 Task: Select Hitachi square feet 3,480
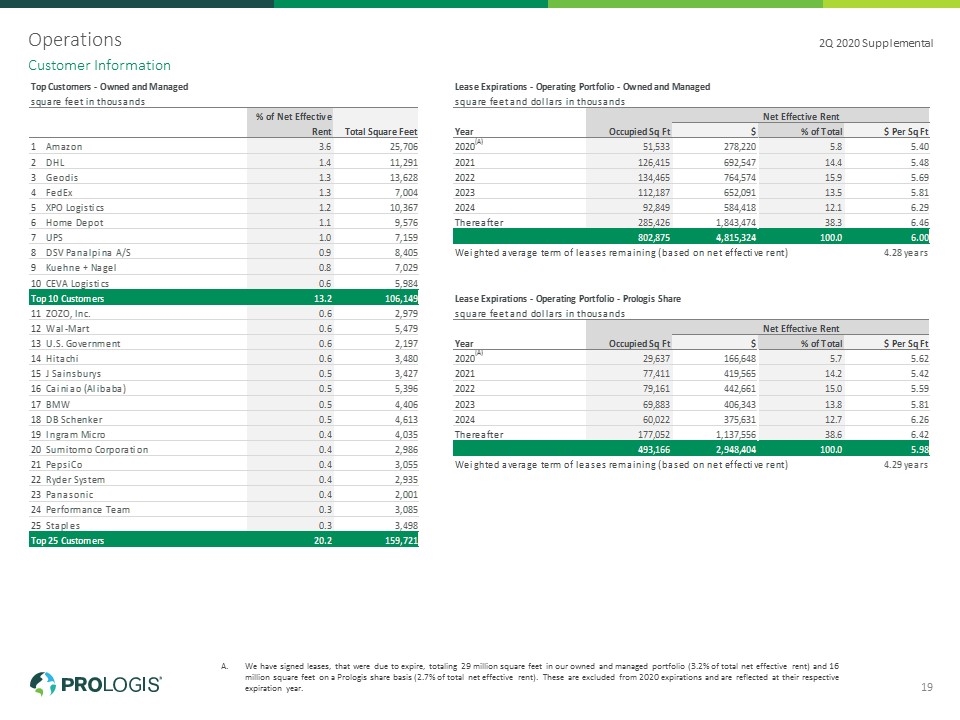point(406,359)
